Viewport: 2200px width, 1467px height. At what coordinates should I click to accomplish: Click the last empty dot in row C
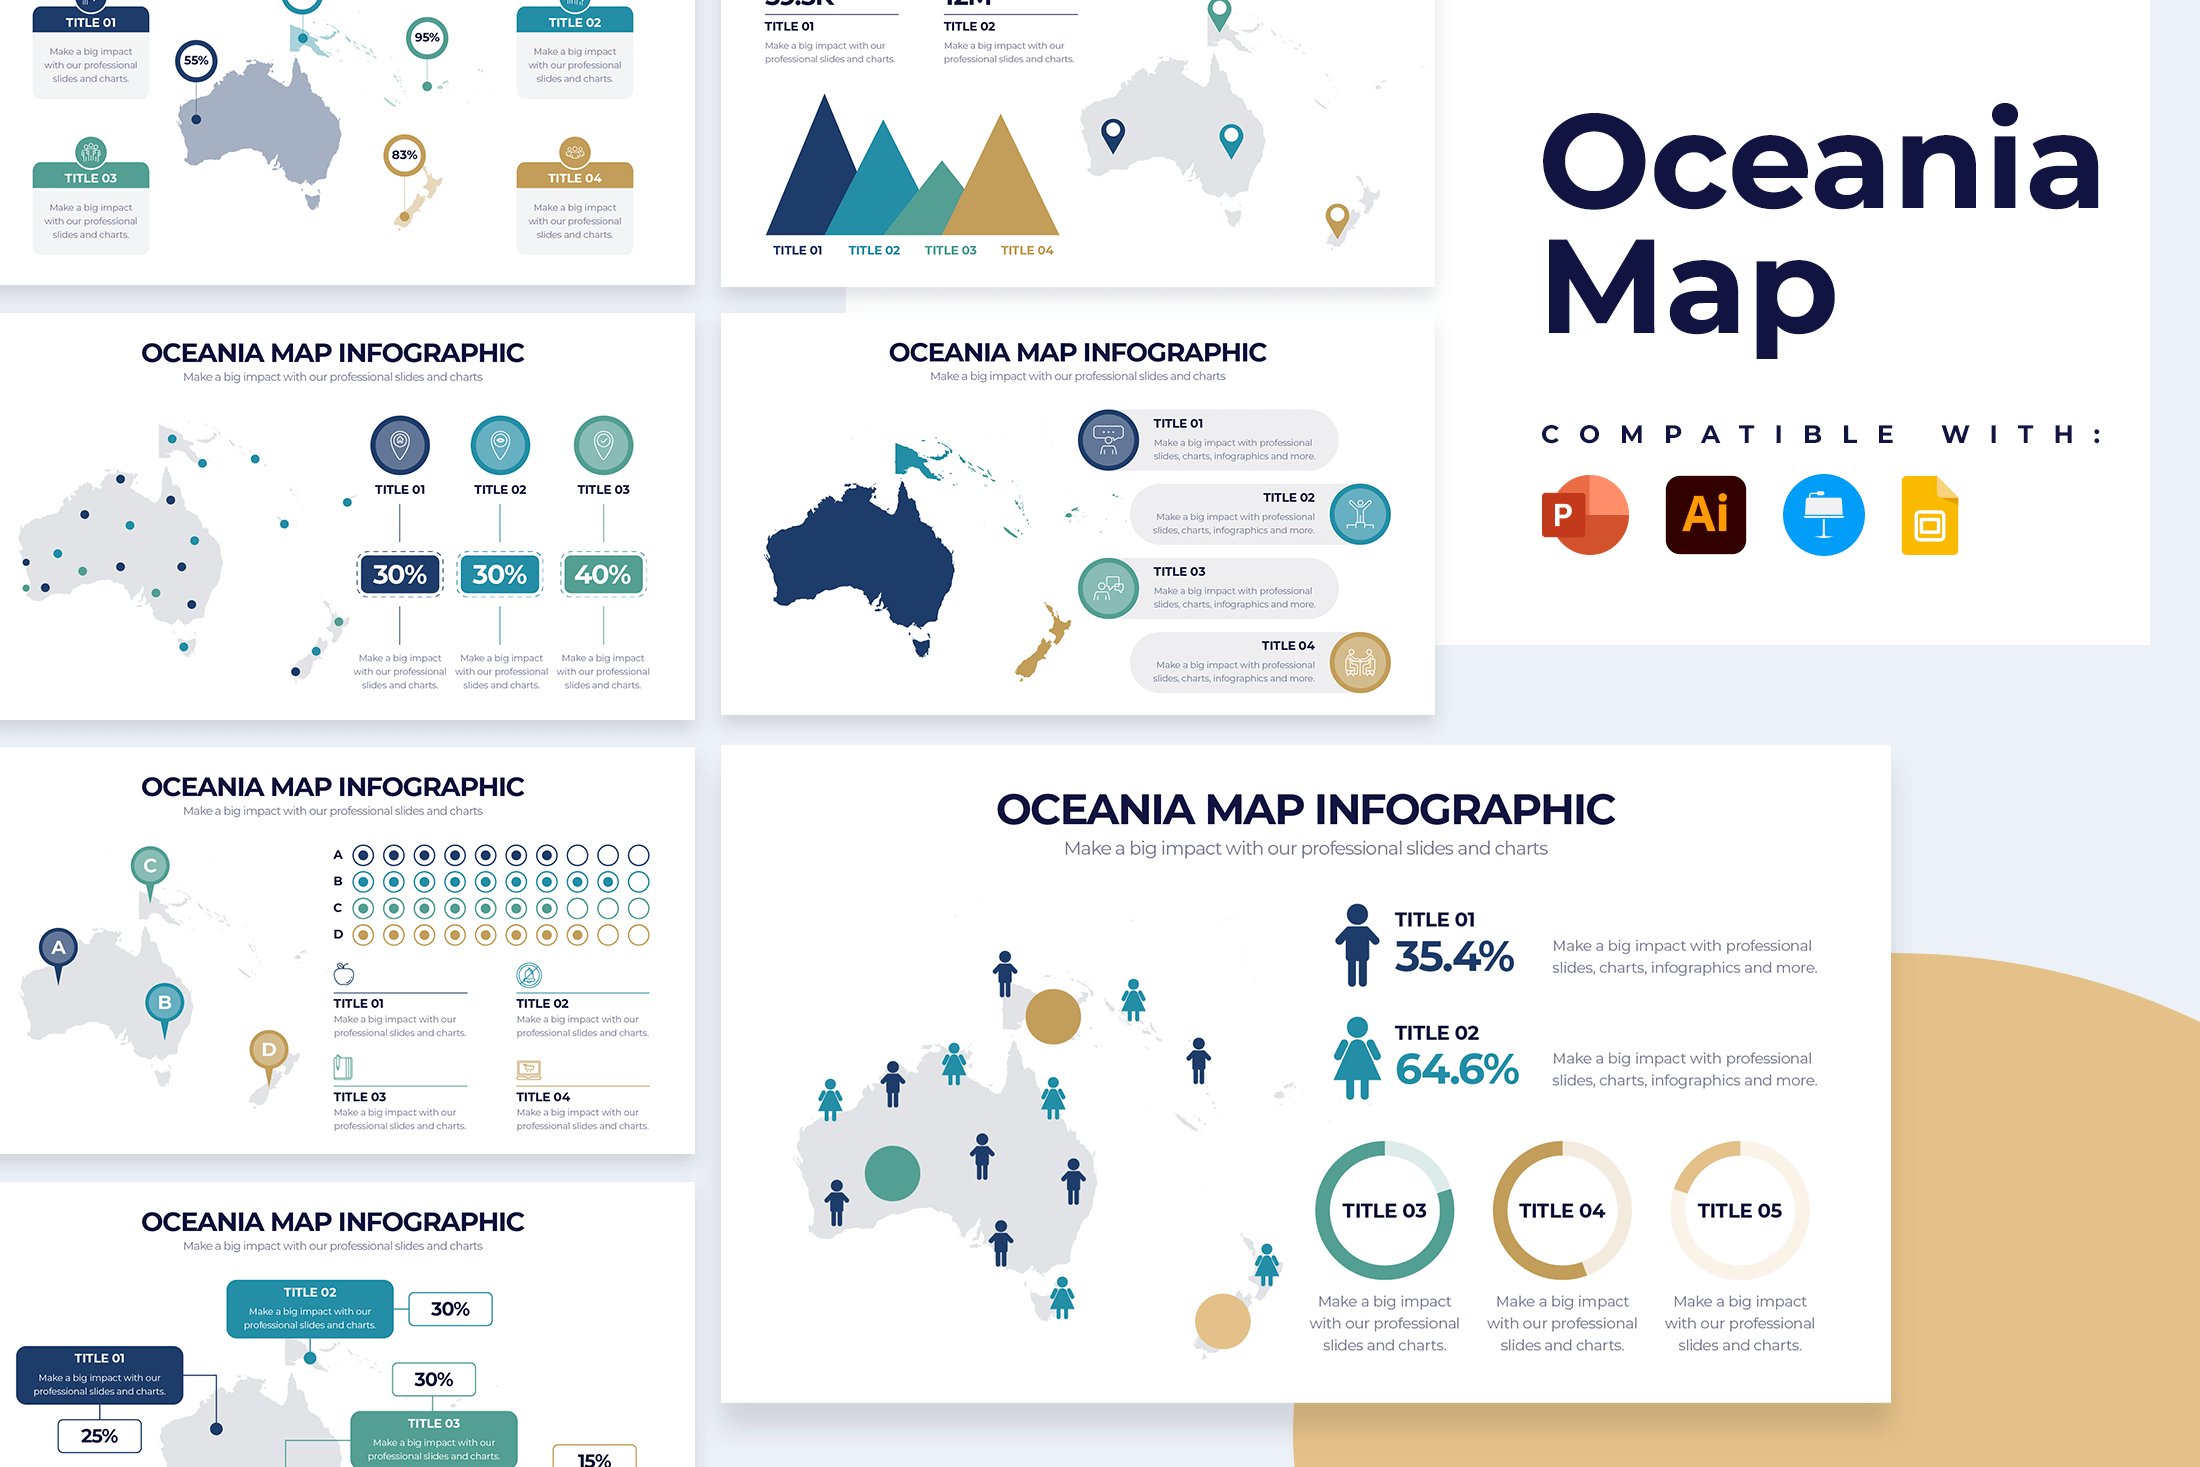coord(638,908)
